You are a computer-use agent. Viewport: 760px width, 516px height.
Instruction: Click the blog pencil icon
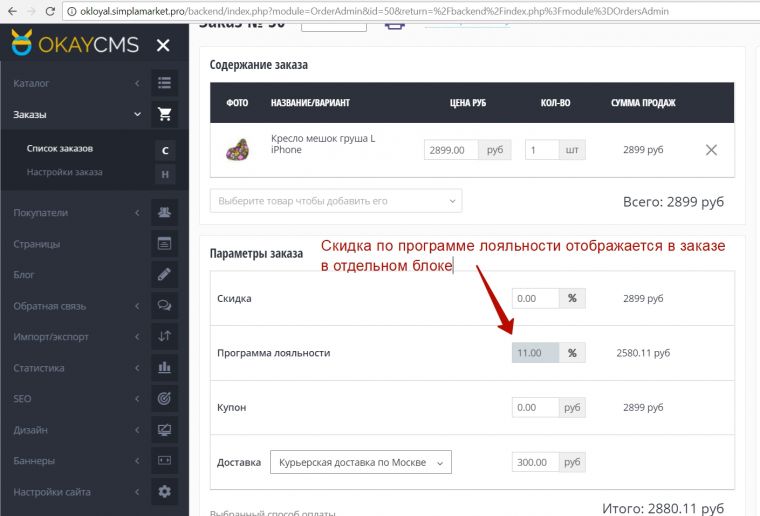click(164, 274)
